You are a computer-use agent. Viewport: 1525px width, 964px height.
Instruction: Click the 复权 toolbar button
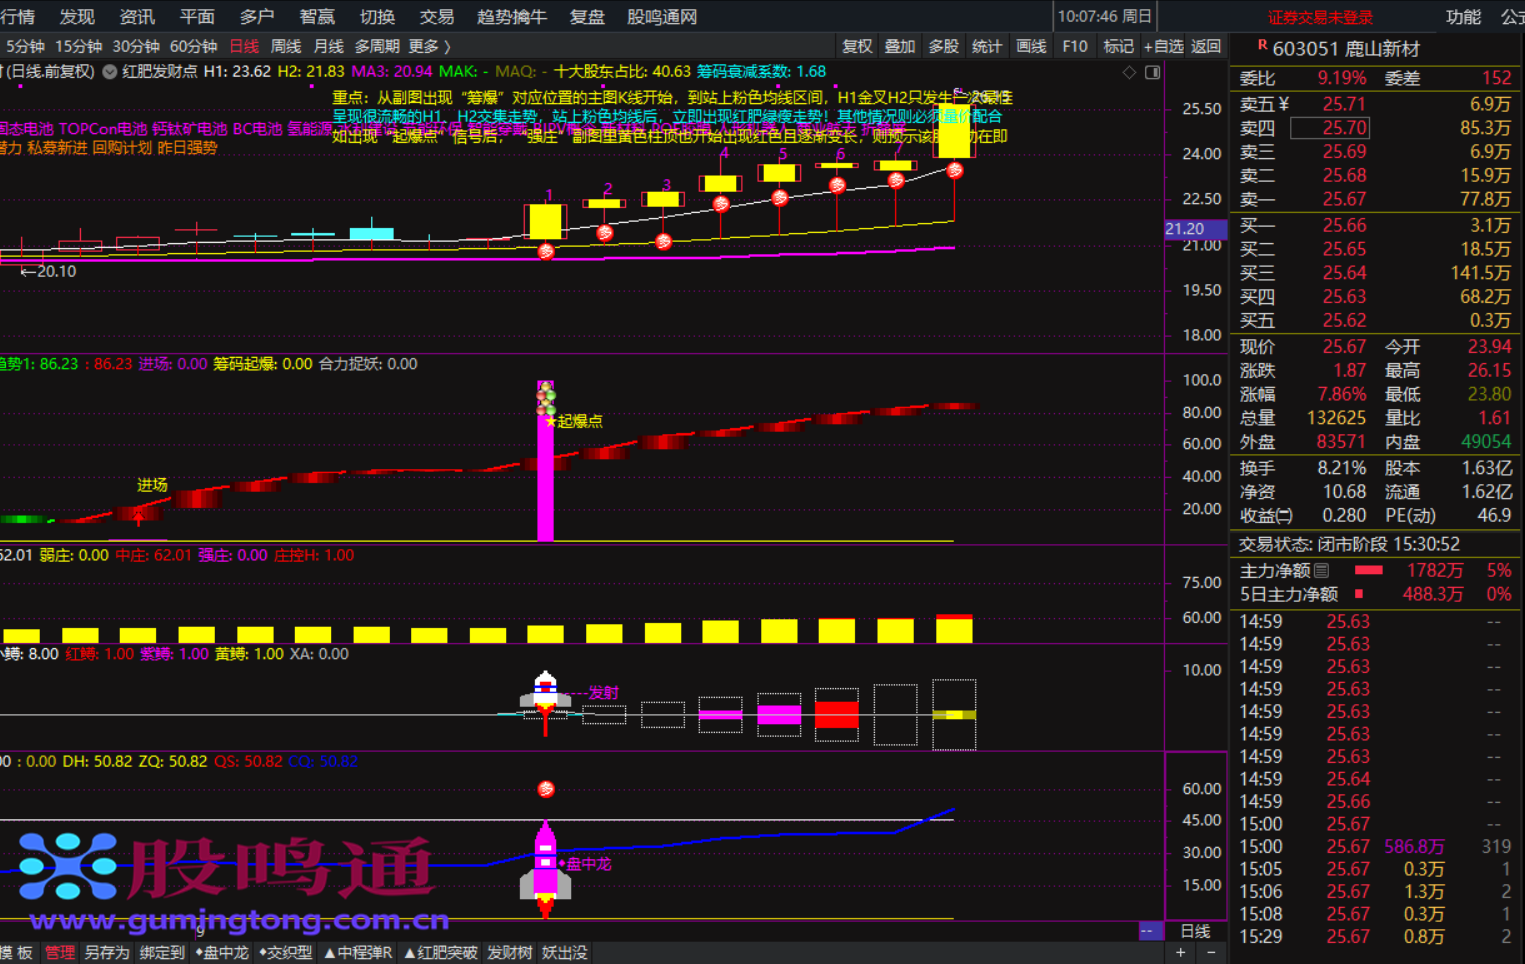click(x=857, y=46)
